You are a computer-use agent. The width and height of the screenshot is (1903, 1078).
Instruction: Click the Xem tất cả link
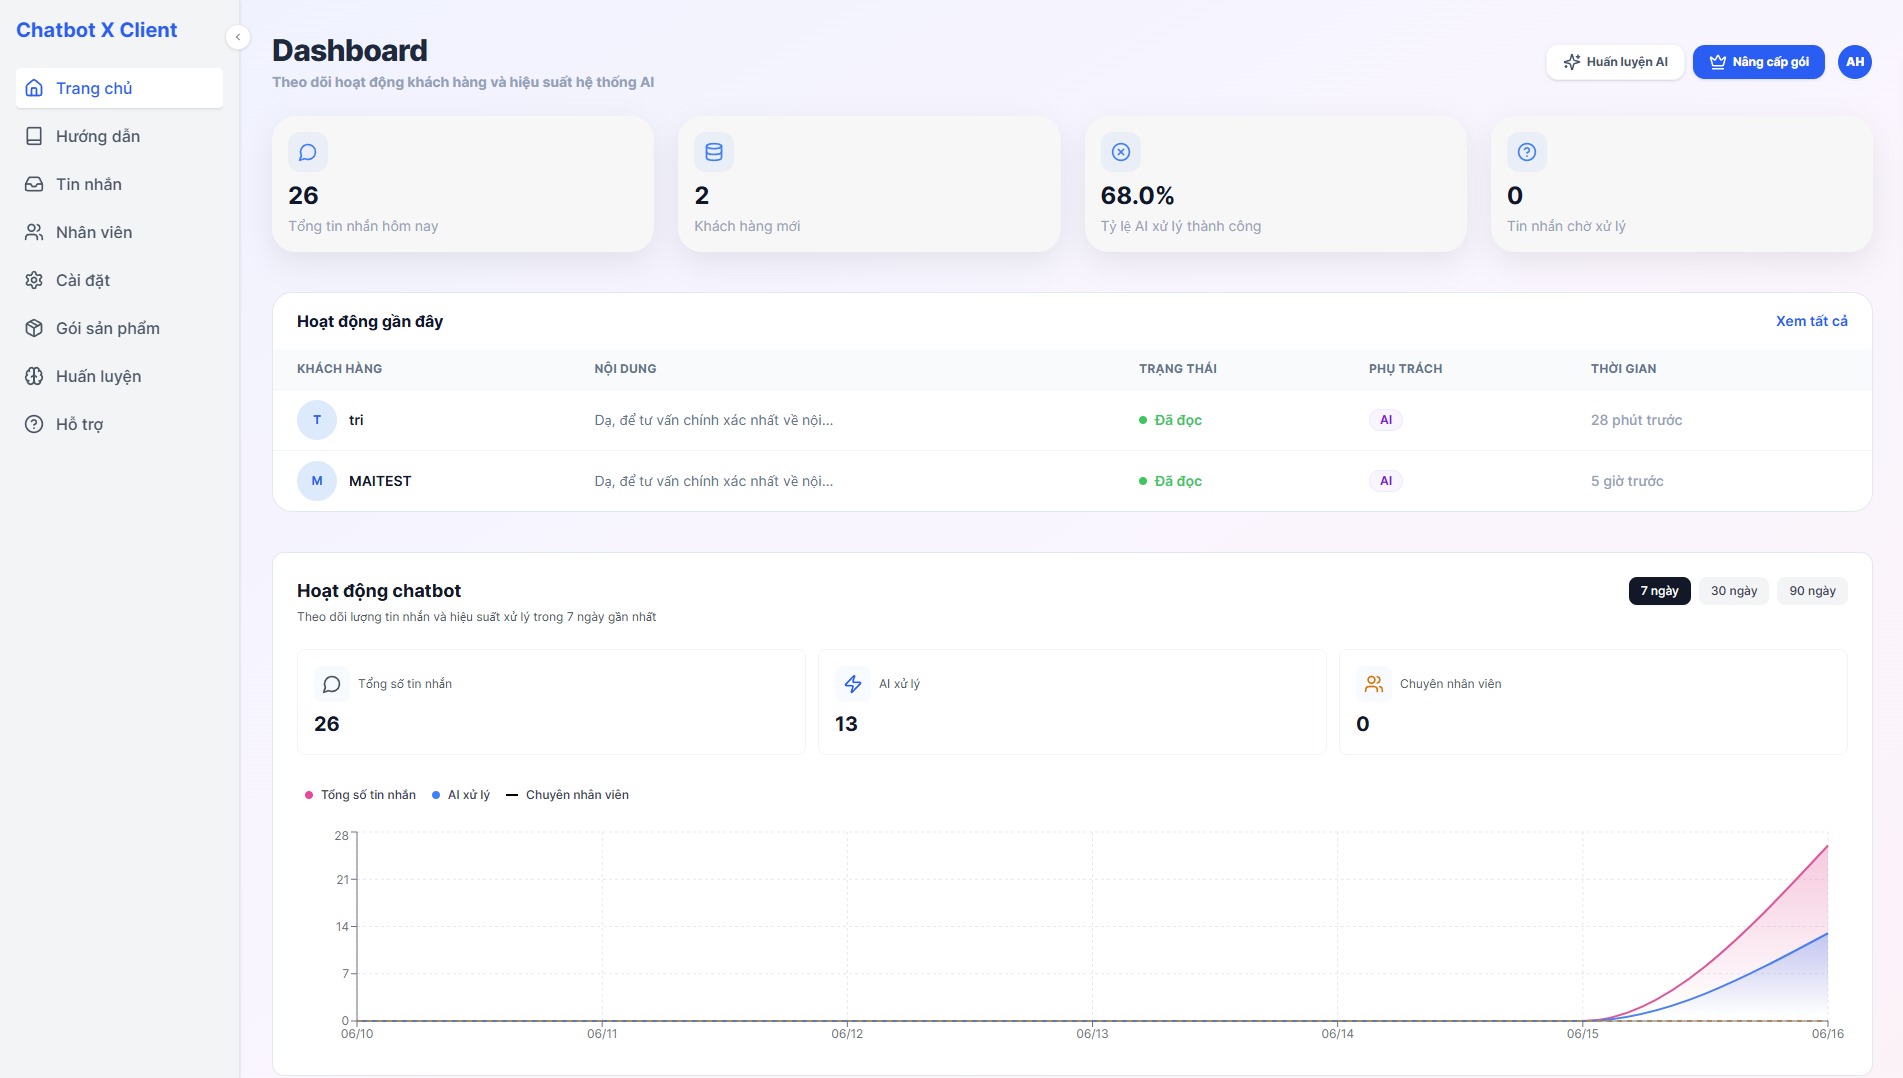click(1811, 321)
